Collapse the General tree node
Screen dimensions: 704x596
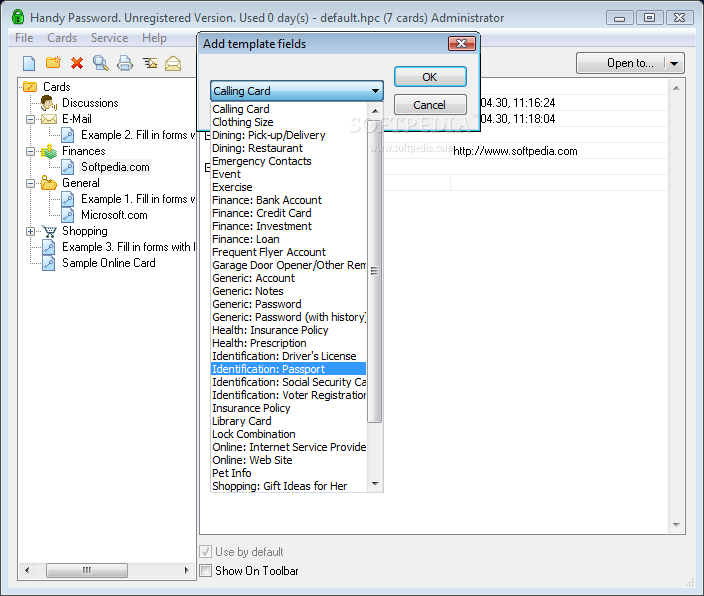pos(30,183)
